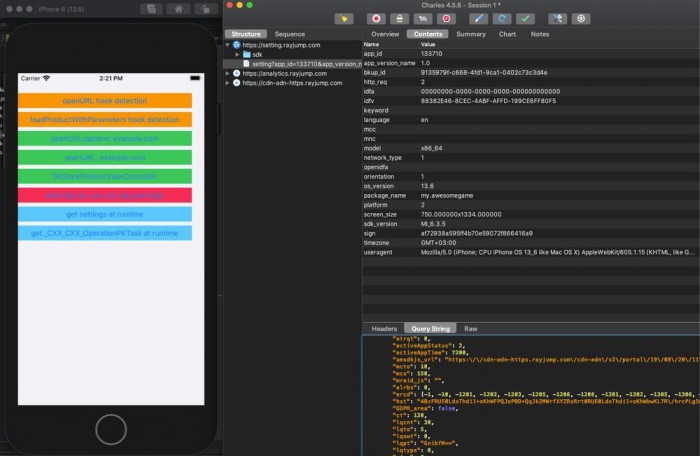
Task: Open the Summary tab
Action: (x=471, y=34)
